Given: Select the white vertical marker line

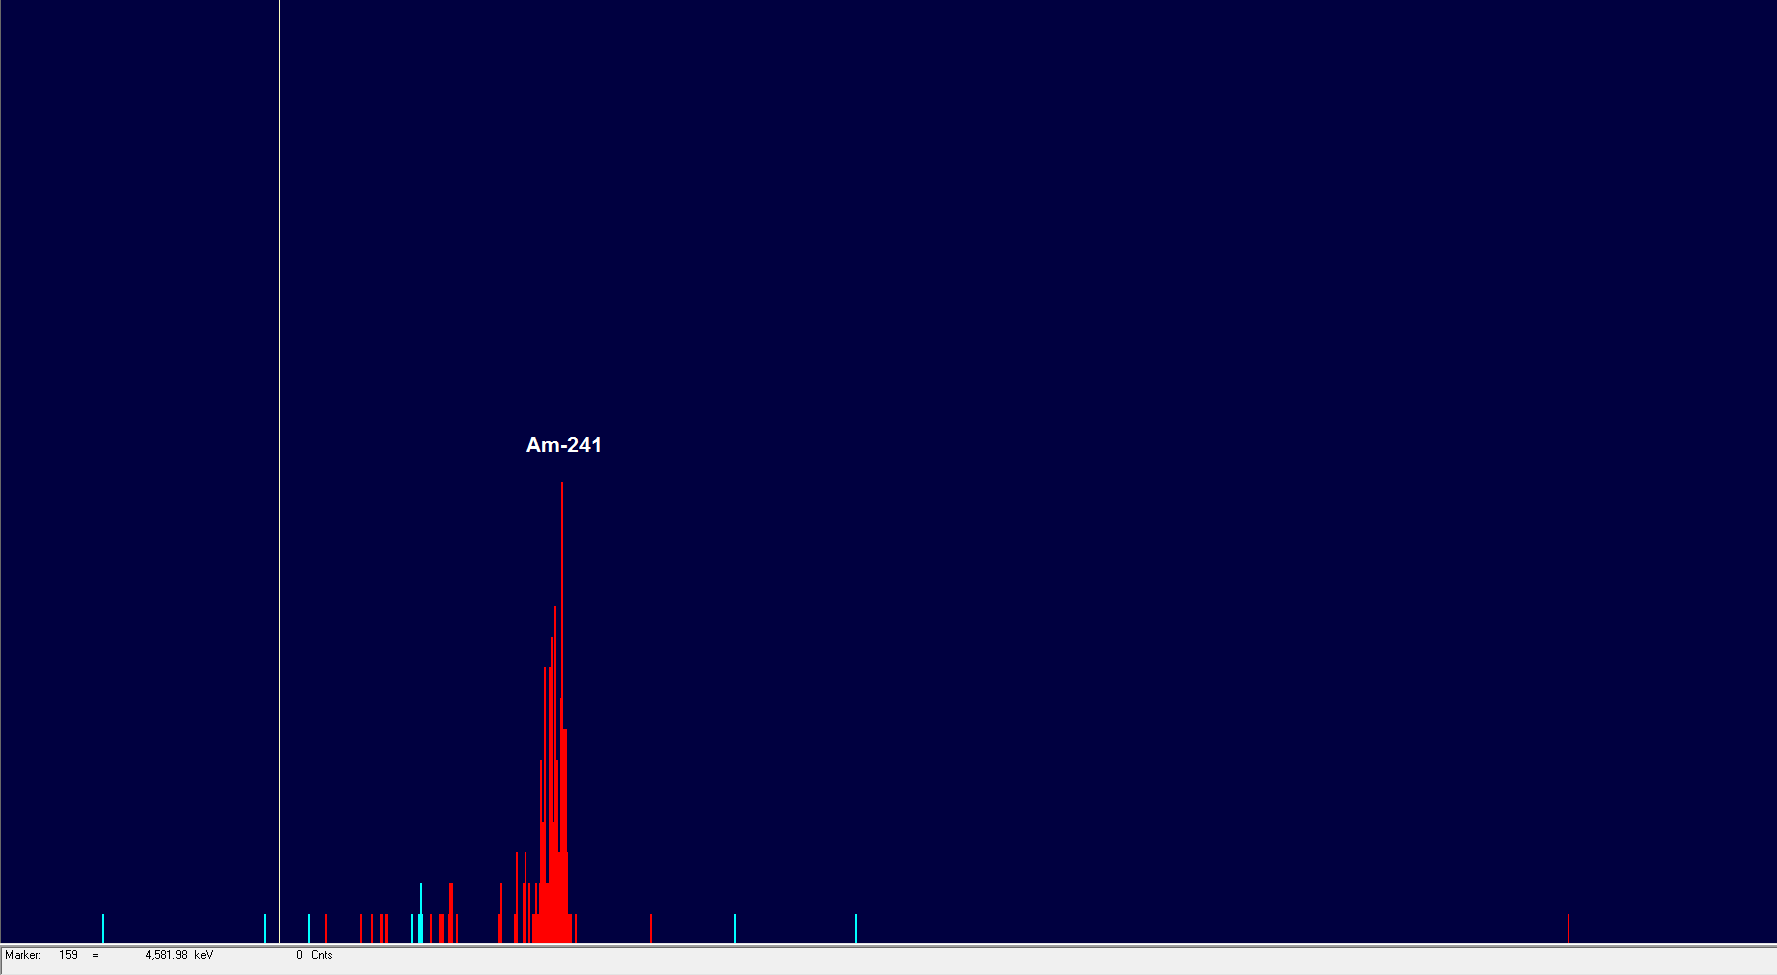Looking at the screenshot, I should coord(279,470).
